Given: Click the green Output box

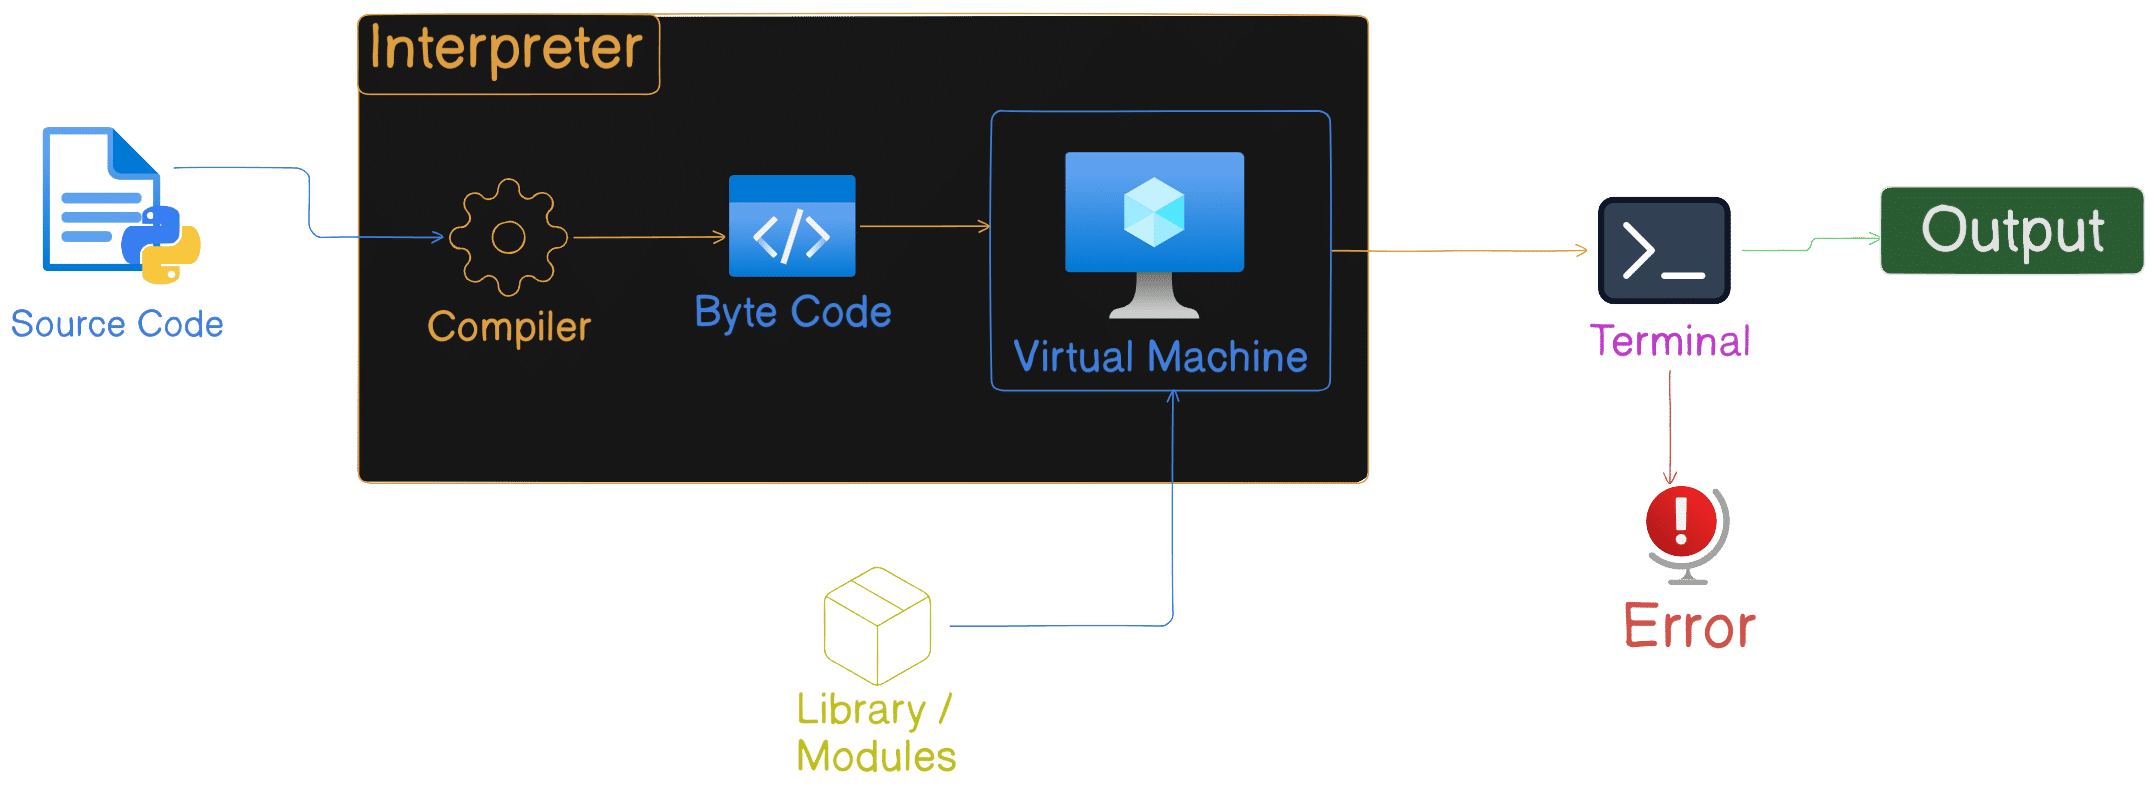Looking at the screenshot, I should point(2012,230).
